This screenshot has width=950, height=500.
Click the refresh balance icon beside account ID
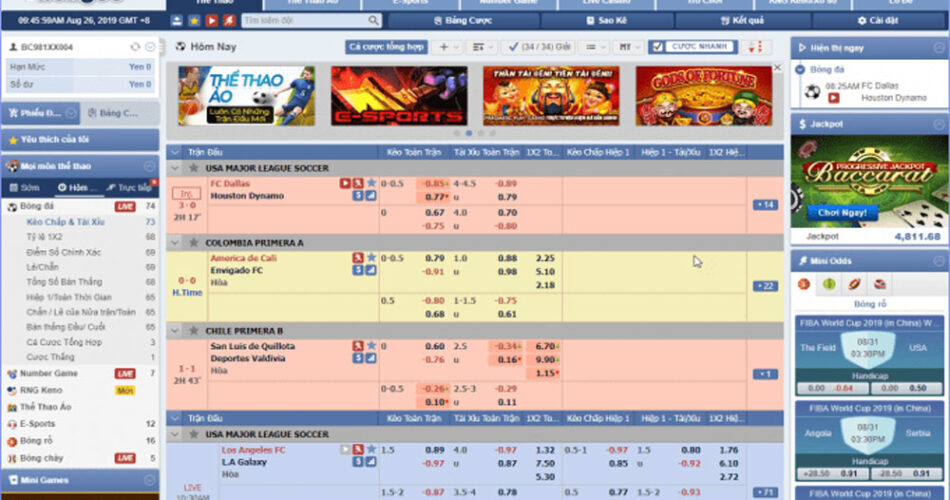click(135, 47)
